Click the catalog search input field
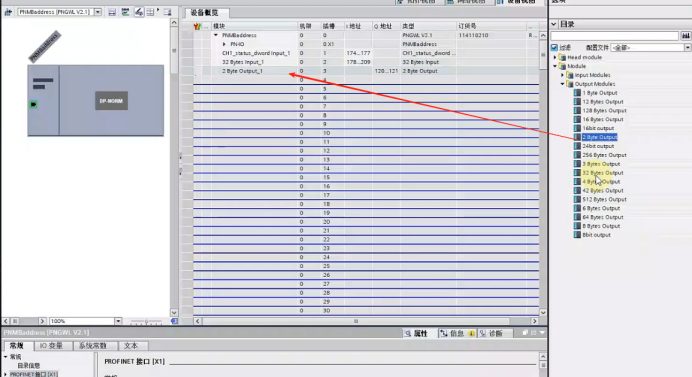The height and width of the screenshot is (377, 692). click(x=614, y=36)
